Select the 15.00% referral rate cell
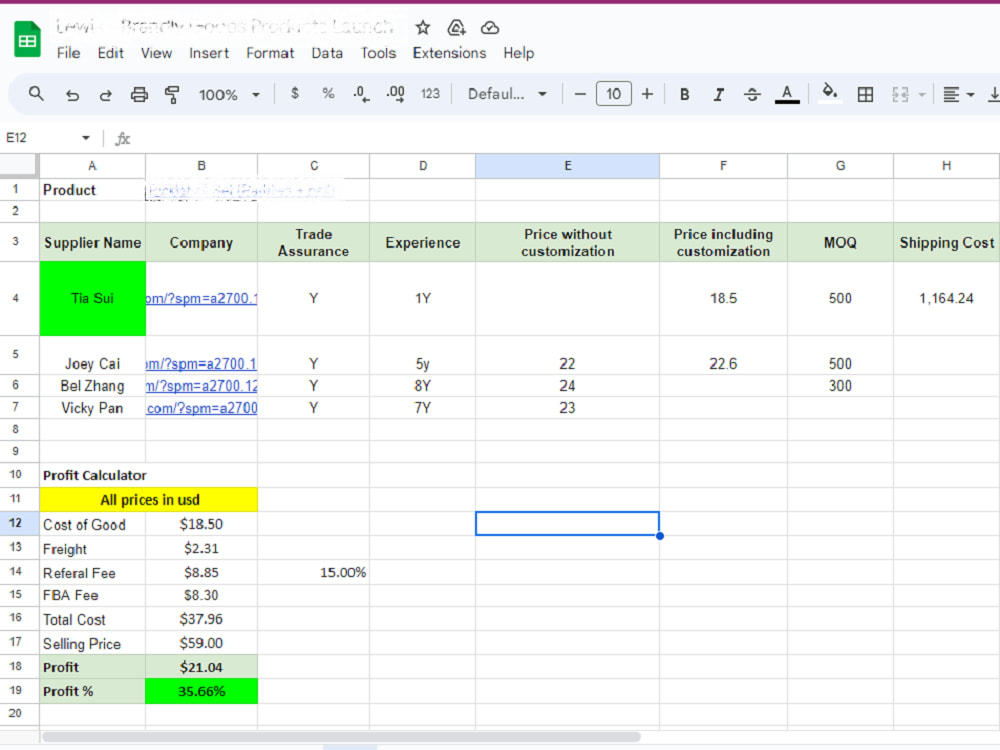 (x=314, y=572)
